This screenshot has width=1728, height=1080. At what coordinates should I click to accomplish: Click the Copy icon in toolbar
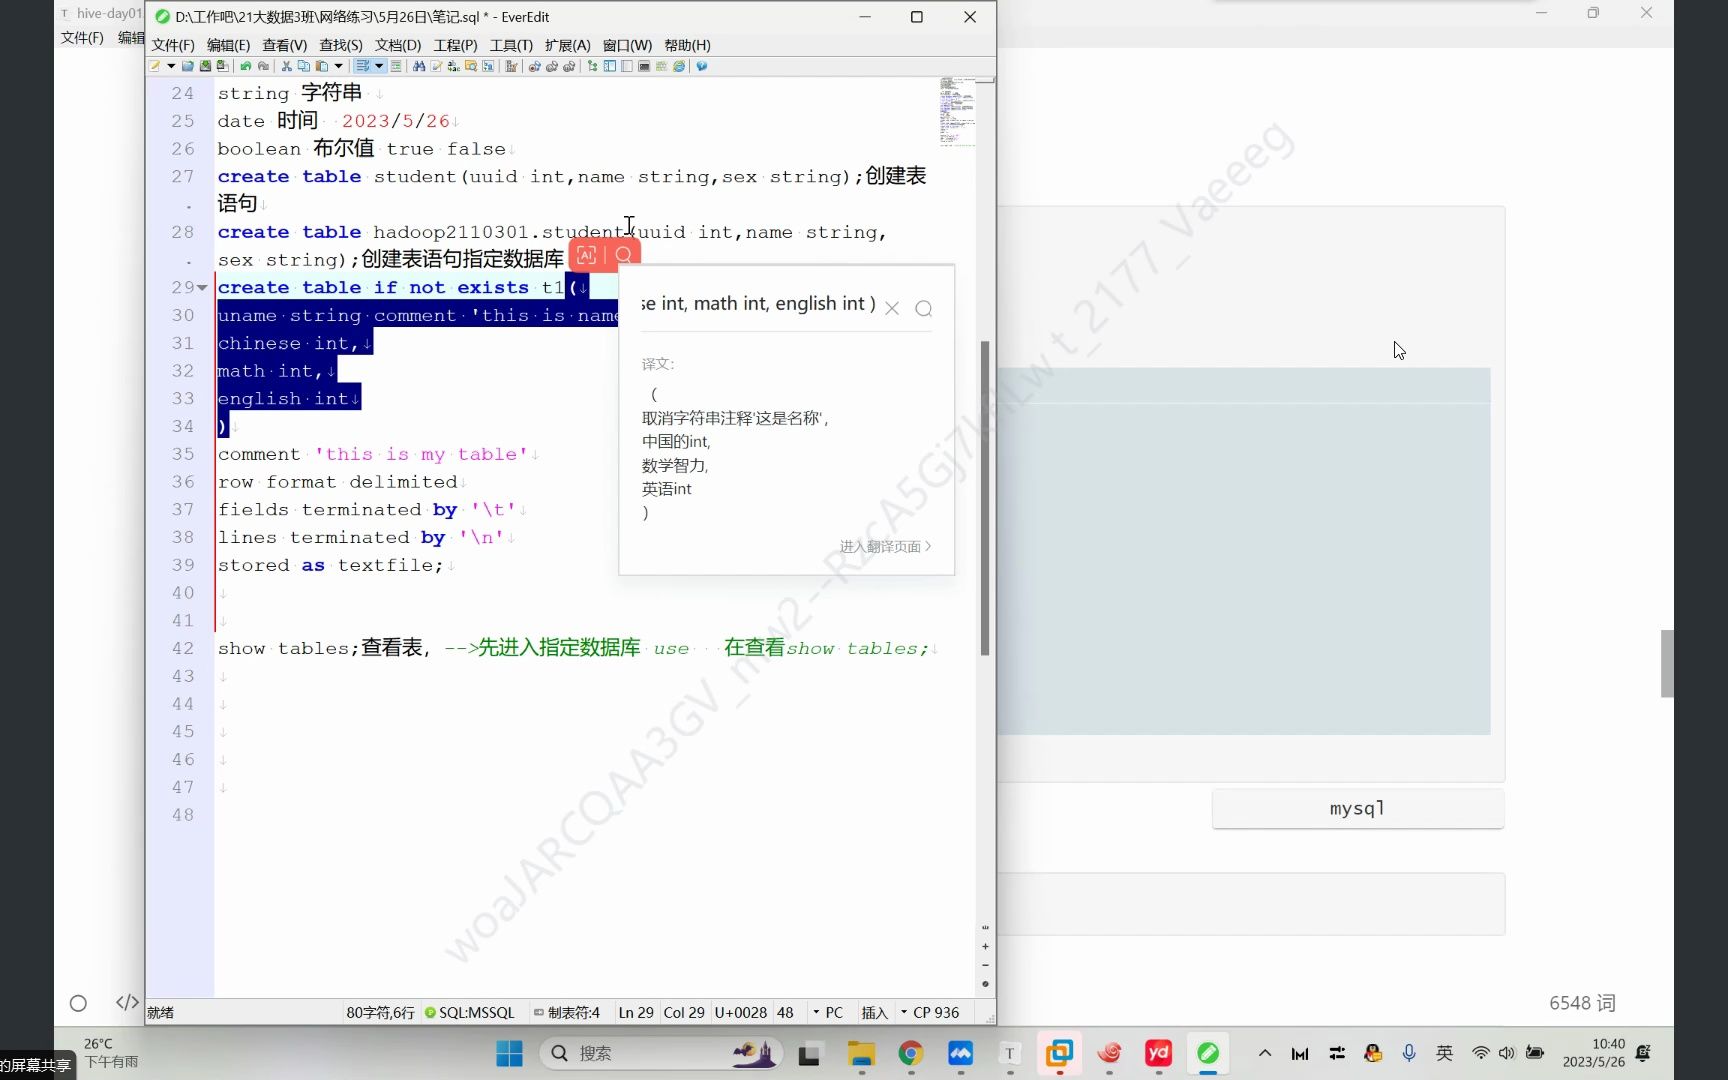304,66
